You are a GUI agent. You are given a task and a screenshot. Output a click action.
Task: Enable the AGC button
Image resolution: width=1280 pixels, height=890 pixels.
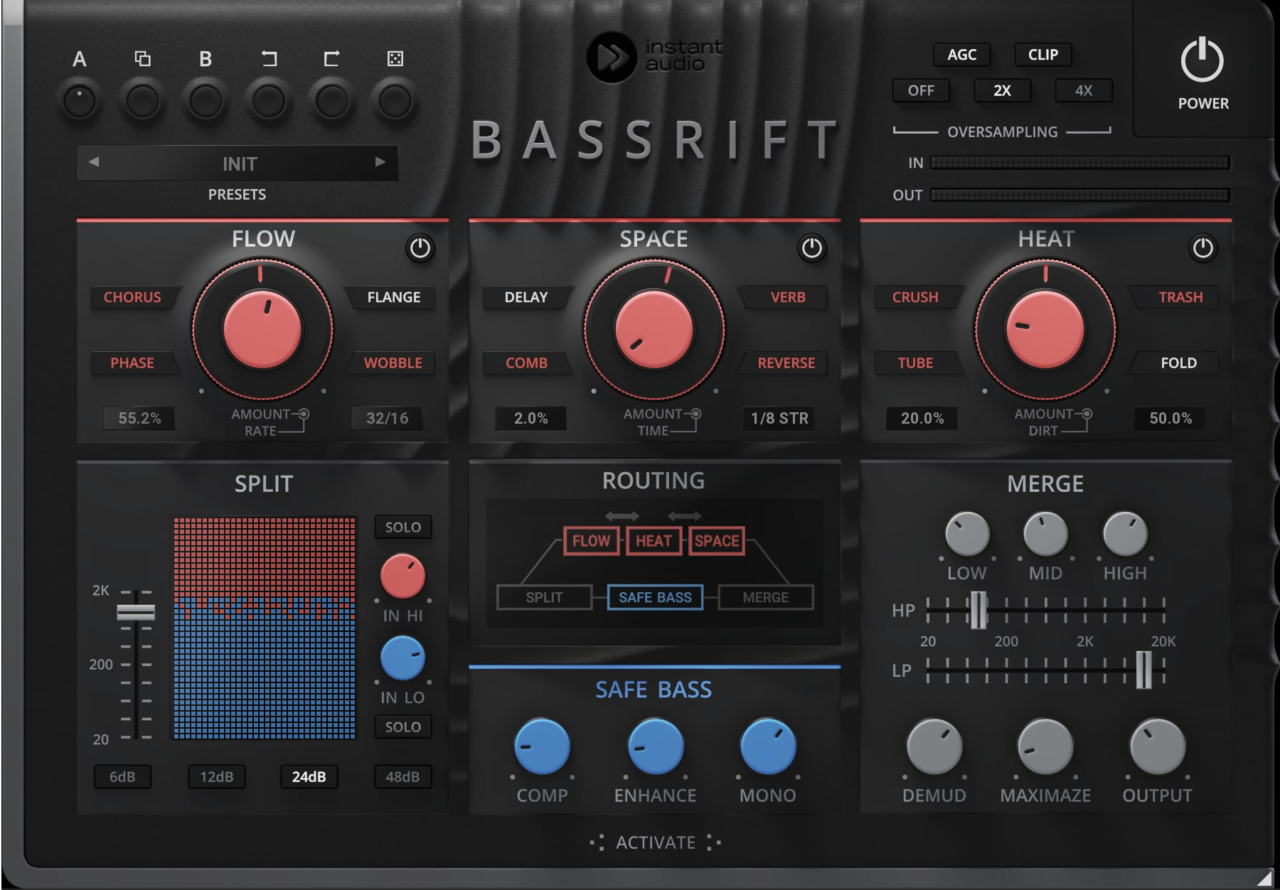pyautogui.click(x=962, y=55)
